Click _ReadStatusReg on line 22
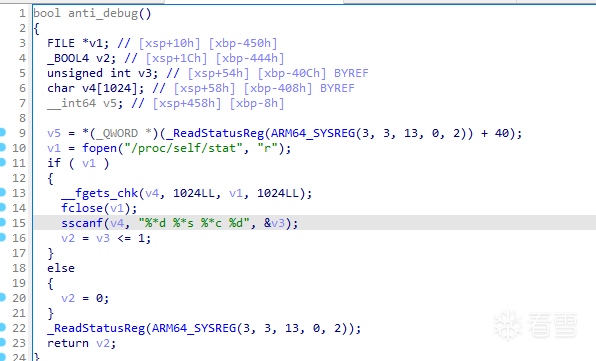Viewport: 596px width, 361px height. pos(96,328)
